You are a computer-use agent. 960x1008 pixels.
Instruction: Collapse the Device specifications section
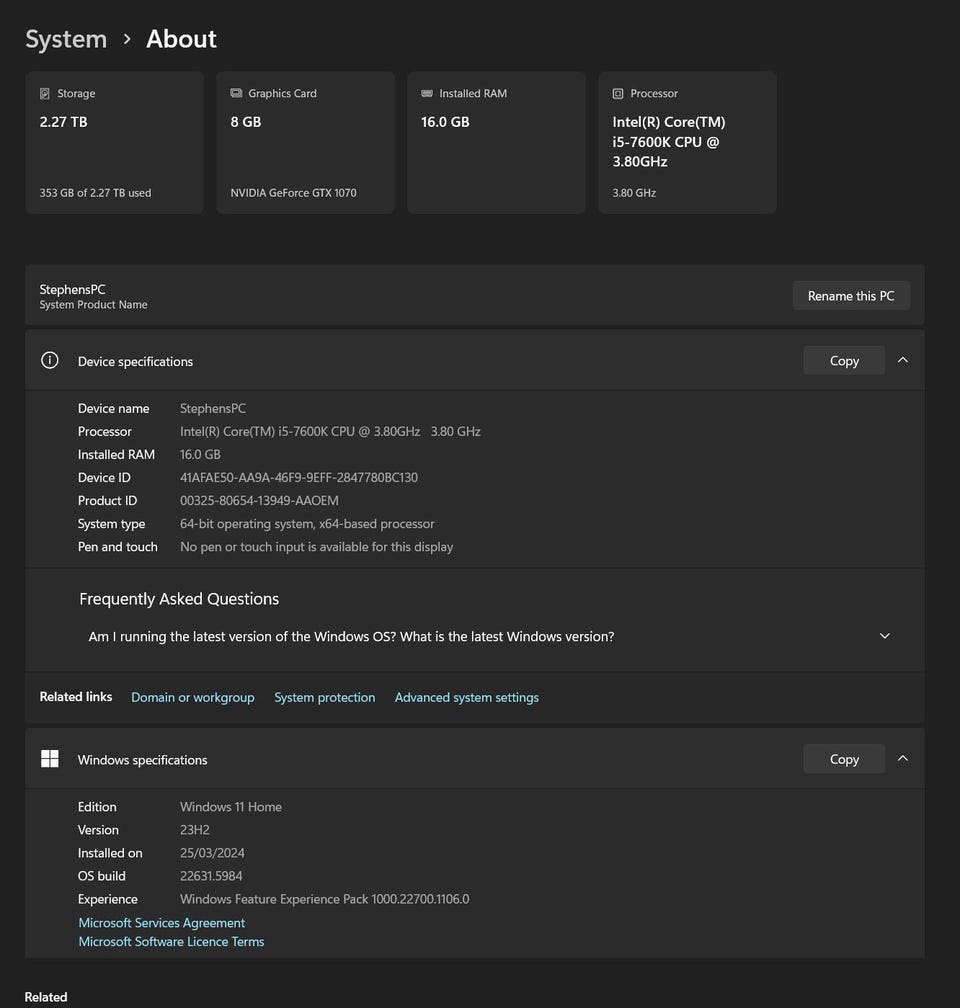tap(903, 360)
